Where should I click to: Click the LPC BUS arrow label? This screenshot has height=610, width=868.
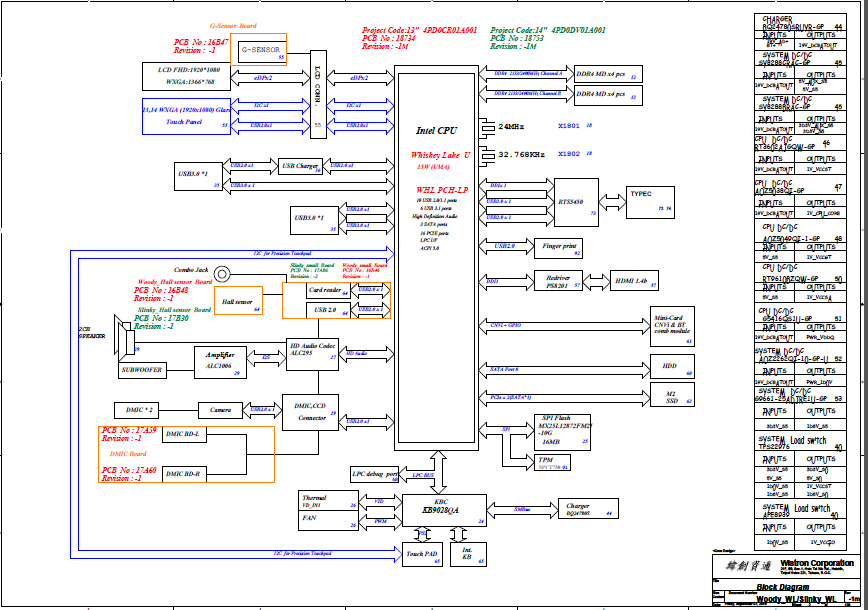(x=423, y=475)
